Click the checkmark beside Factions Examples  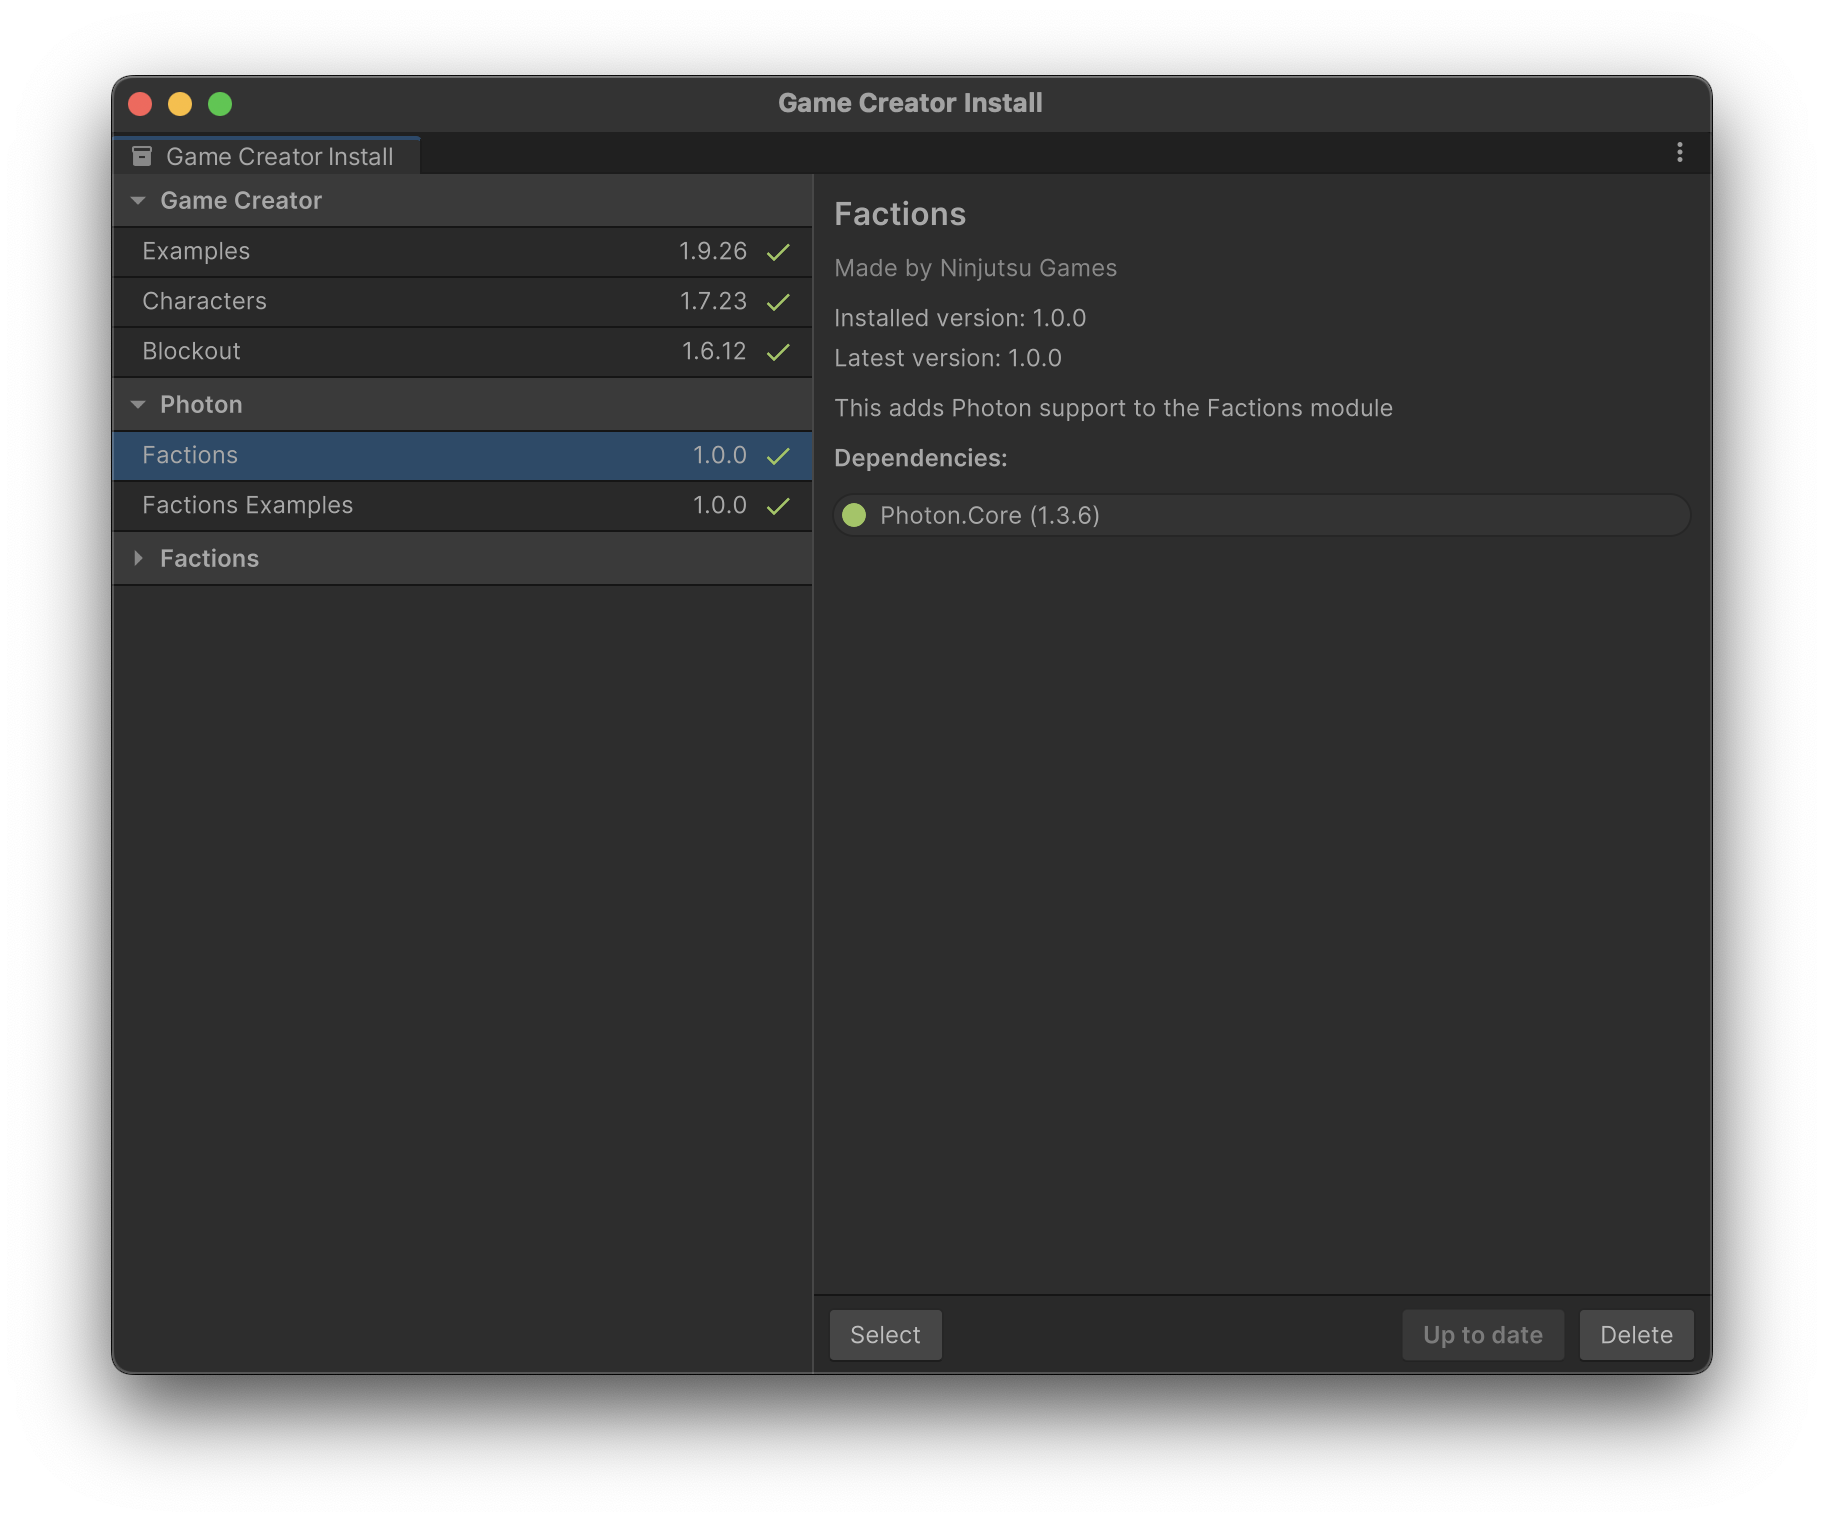778,506
